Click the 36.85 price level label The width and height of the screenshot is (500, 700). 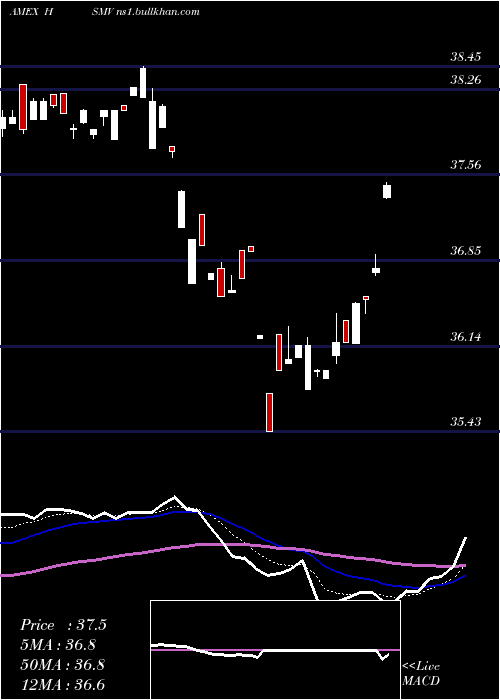pos(466,251)
